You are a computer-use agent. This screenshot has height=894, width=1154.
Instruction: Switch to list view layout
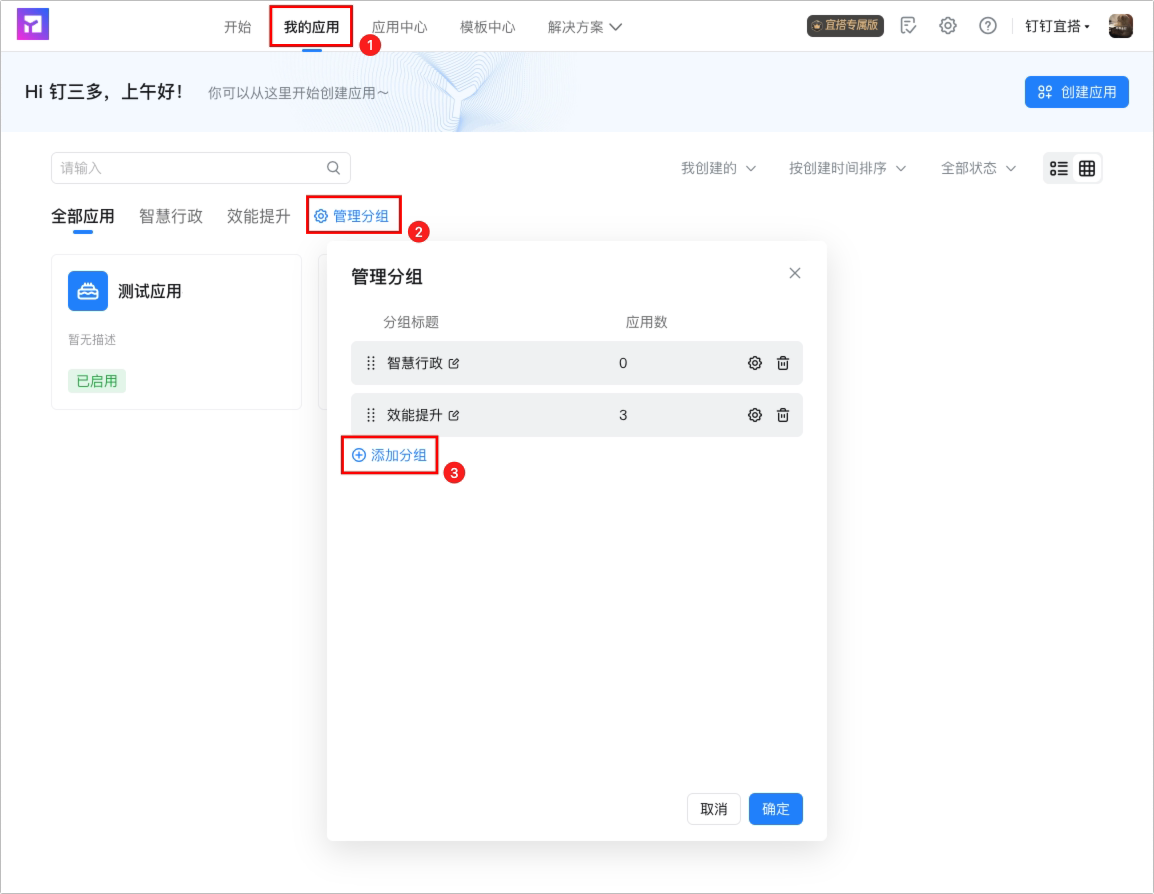[1058, 168]
